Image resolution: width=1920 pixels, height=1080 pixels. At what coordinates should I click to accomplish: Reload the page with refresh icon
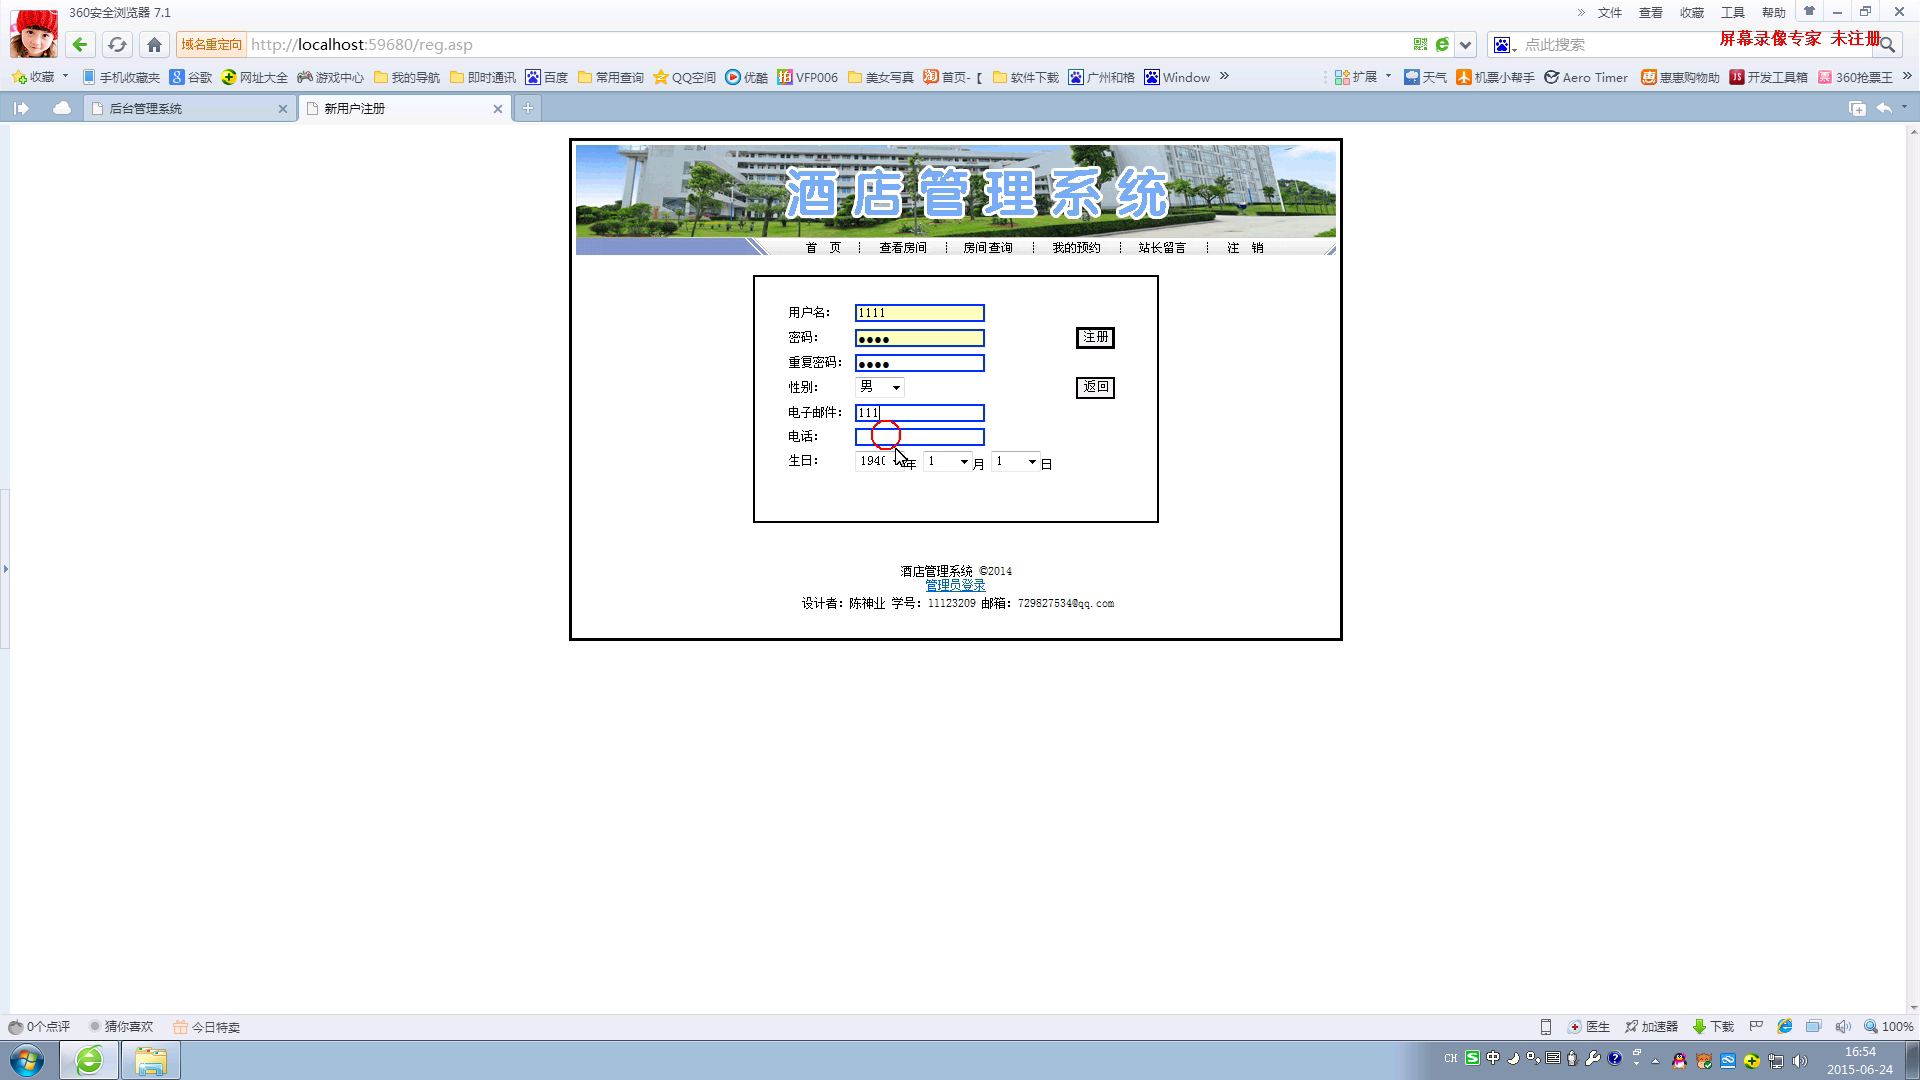pyautogui.click(x=117, y=45)
